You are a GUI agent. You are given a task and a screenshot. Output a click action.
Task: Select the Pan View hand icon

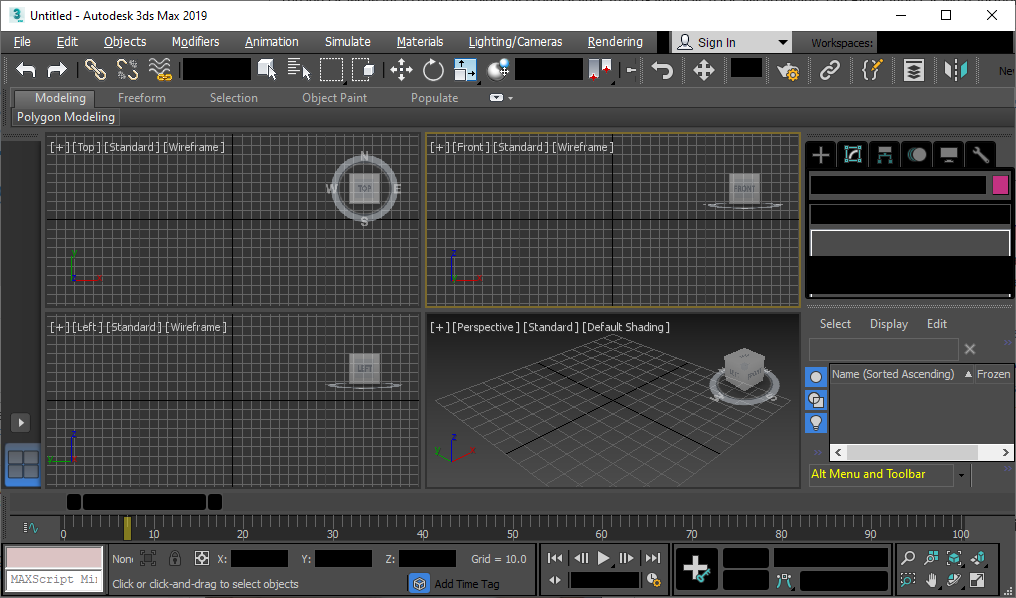931,578
